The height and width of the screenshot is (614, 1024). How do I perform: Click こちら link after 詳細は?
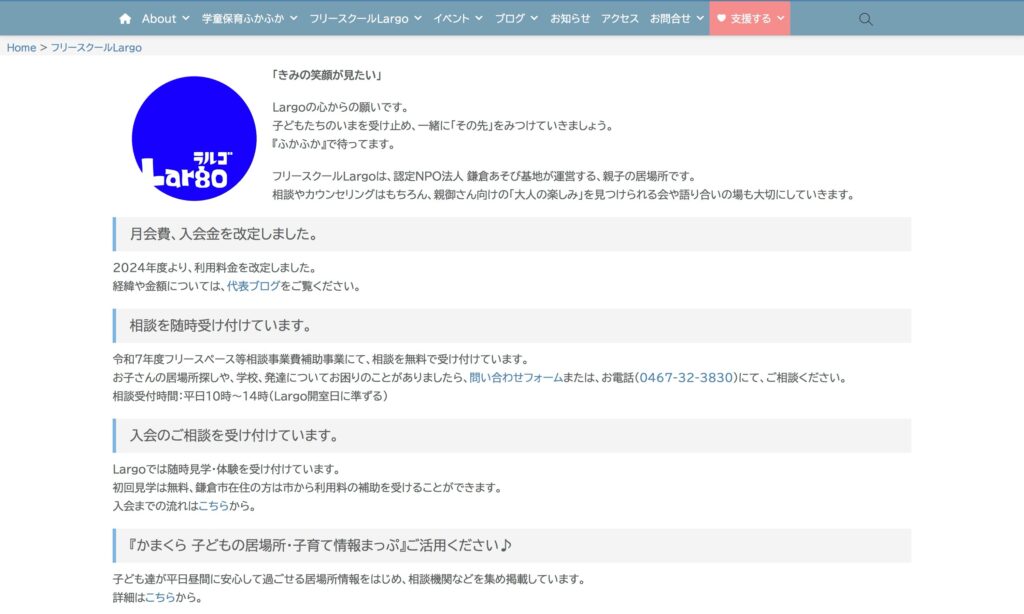(160, 598)
